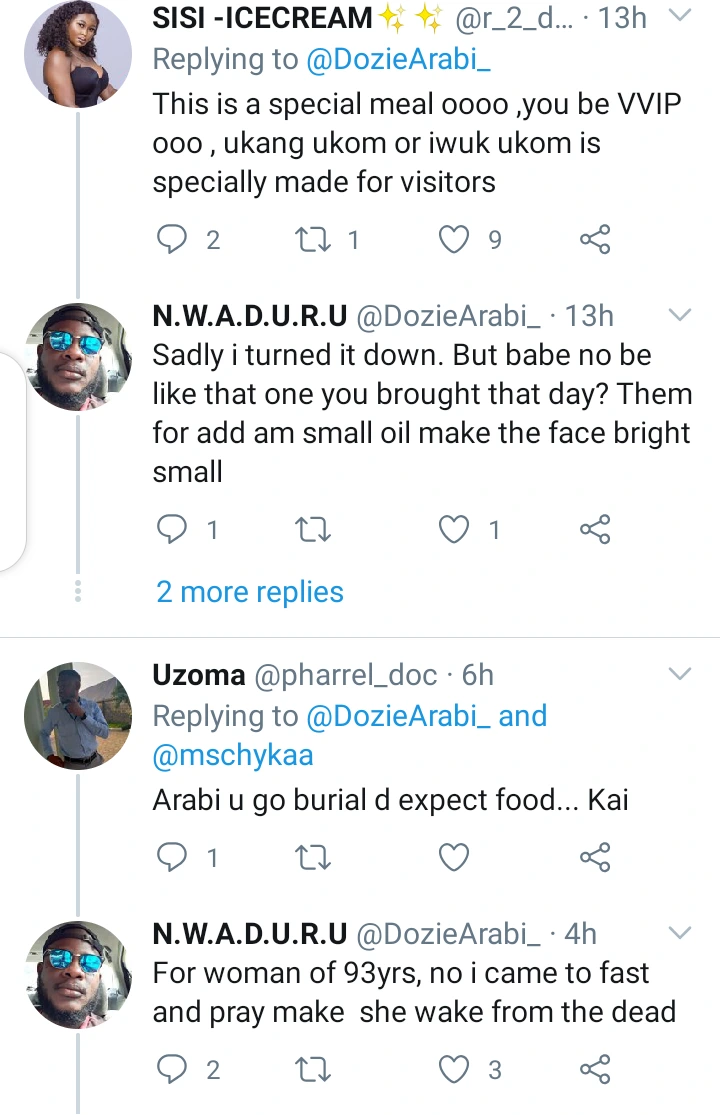Reply to "Sadly i turned it down" tweet
The image size is (720, 1115).
point(174,531)
